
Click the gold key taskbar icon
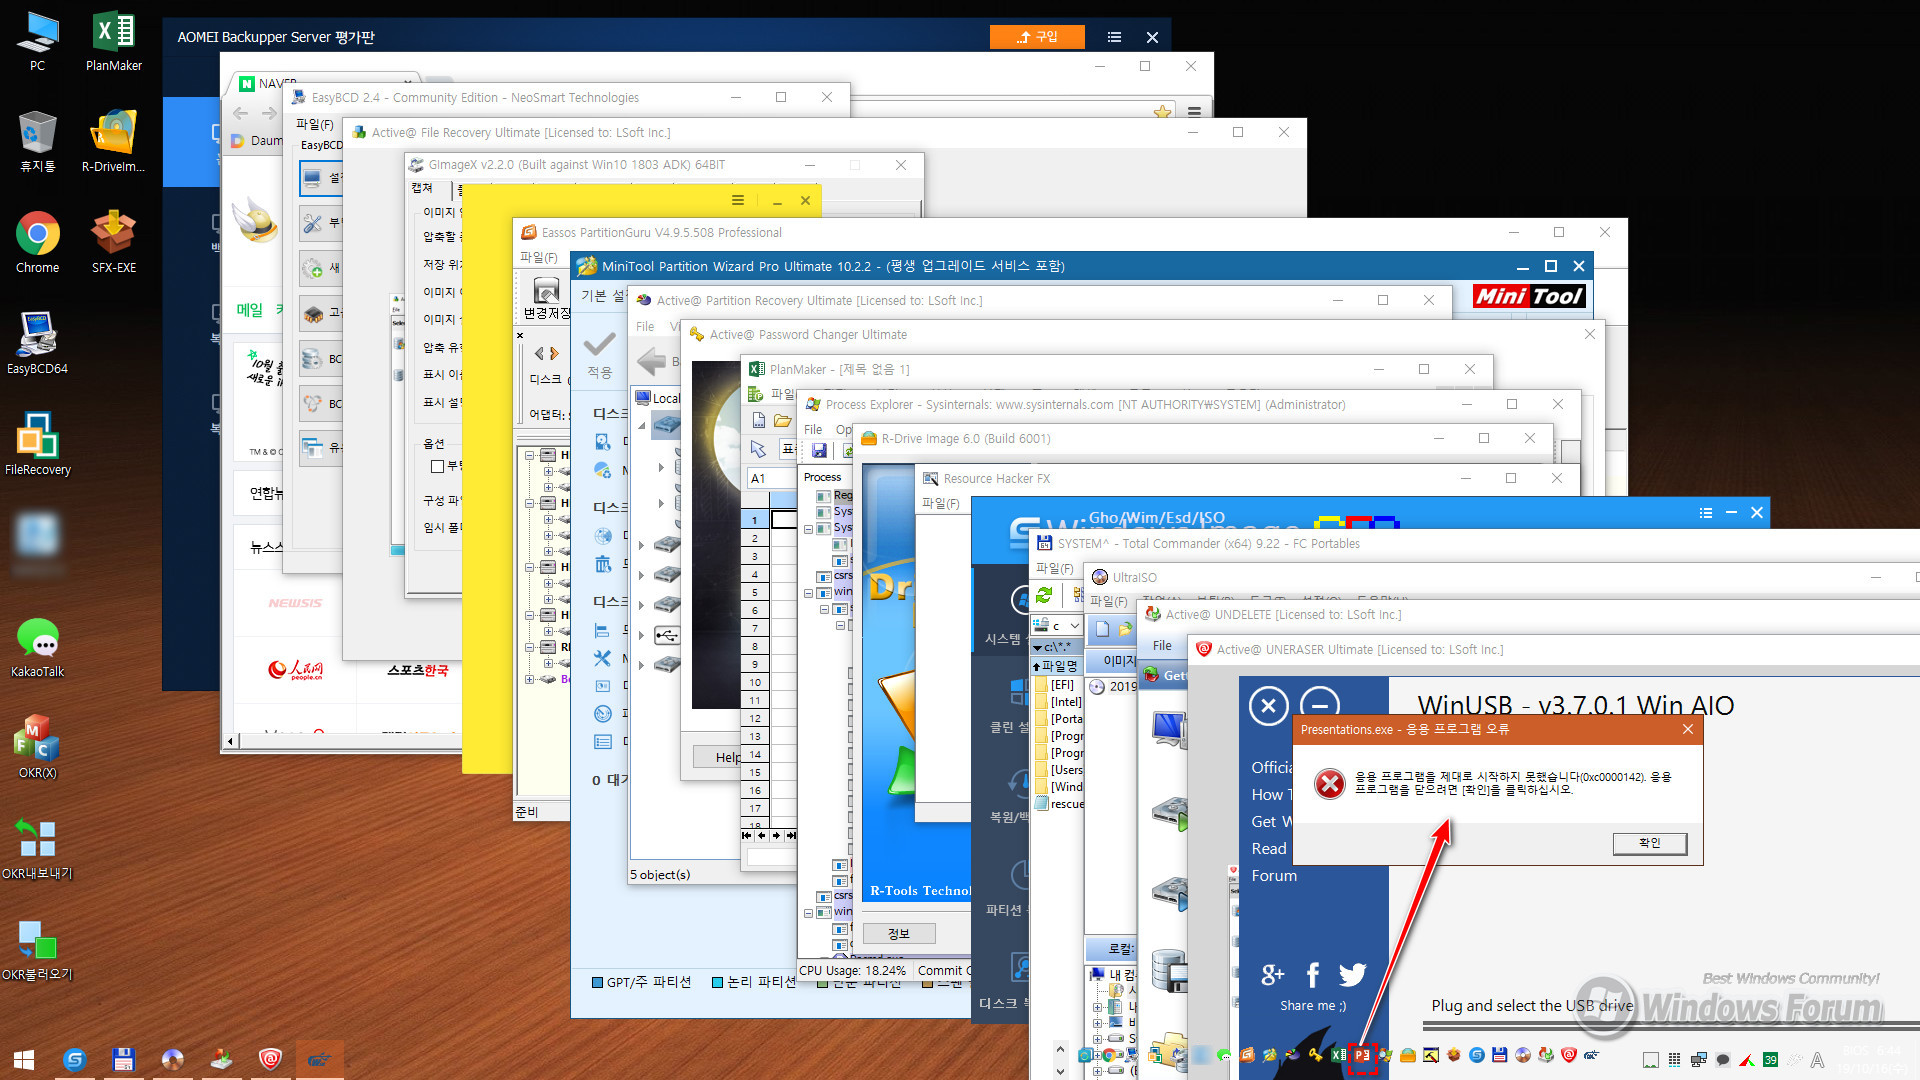tap(1315, 1055)
